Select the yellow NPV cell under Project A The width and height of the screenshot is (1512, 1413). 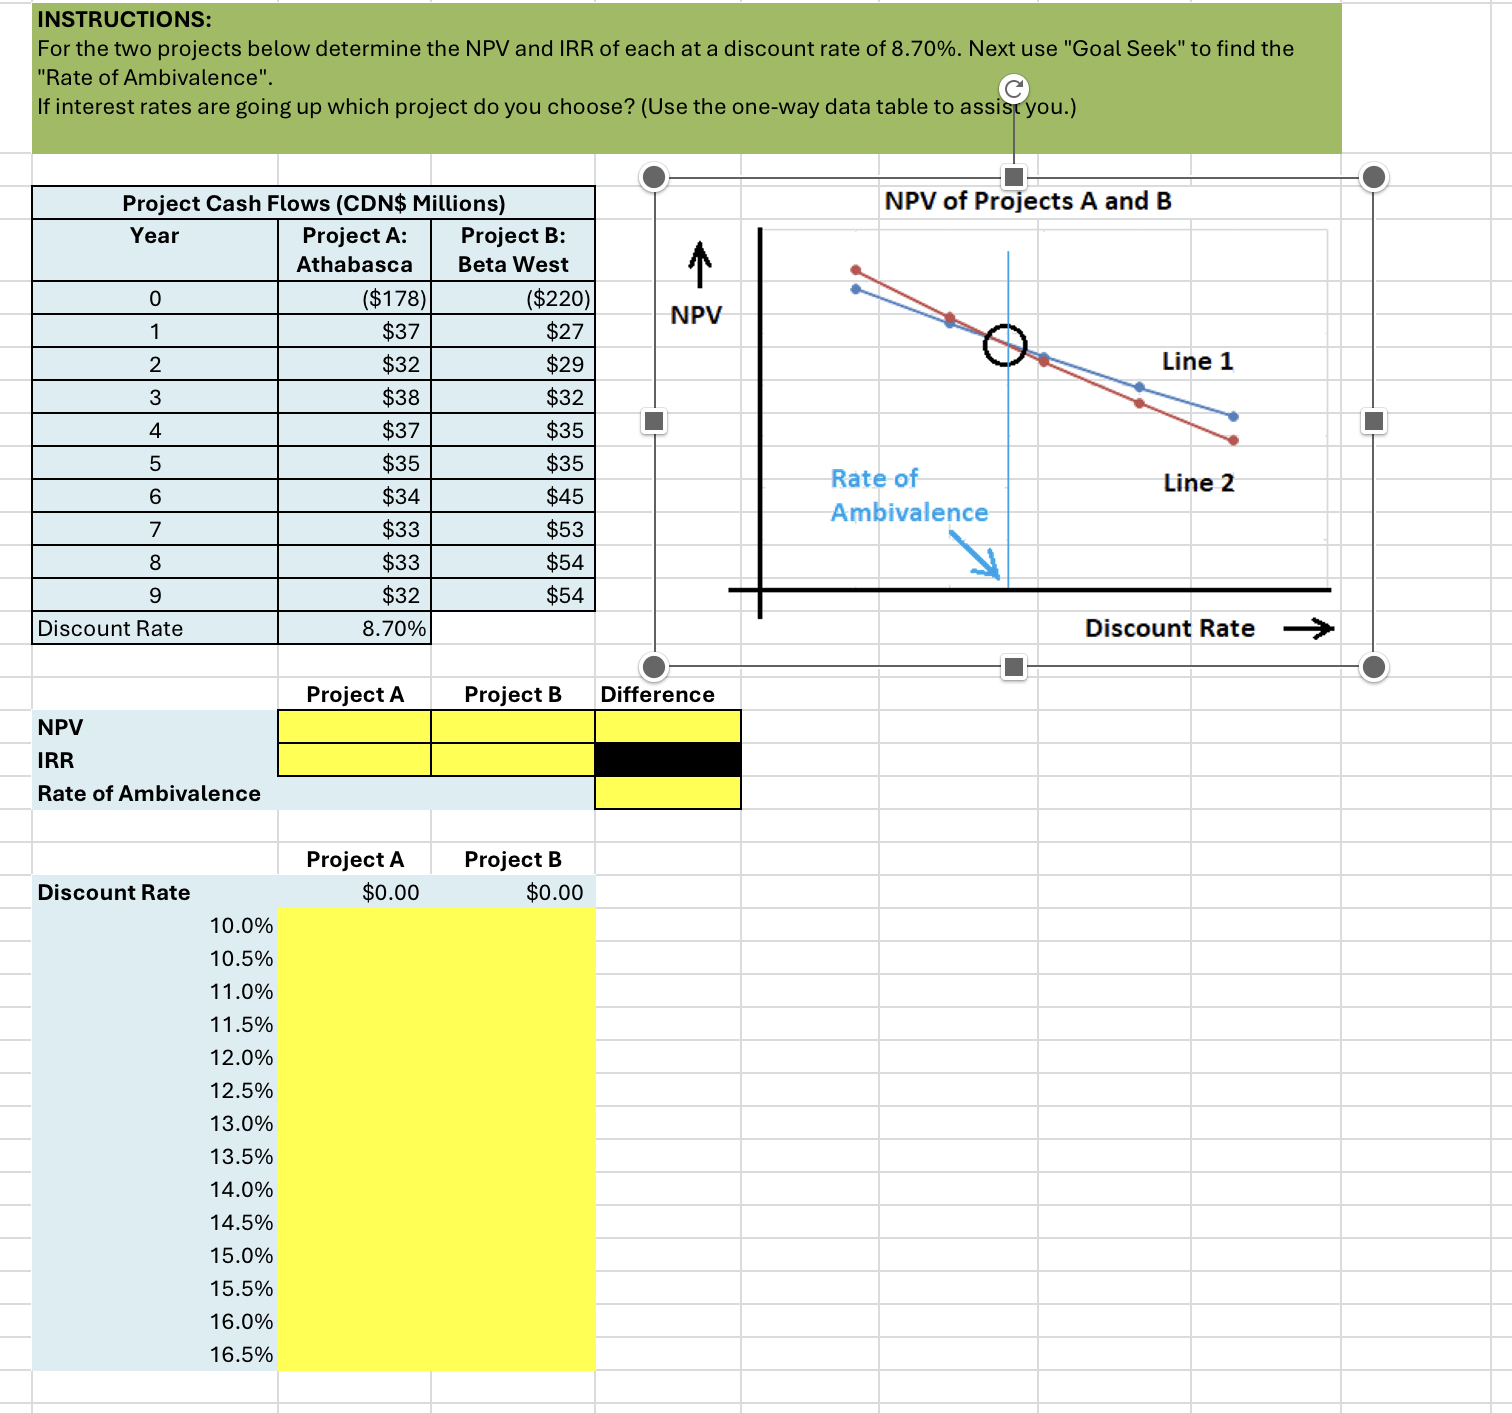click(355, 726)
